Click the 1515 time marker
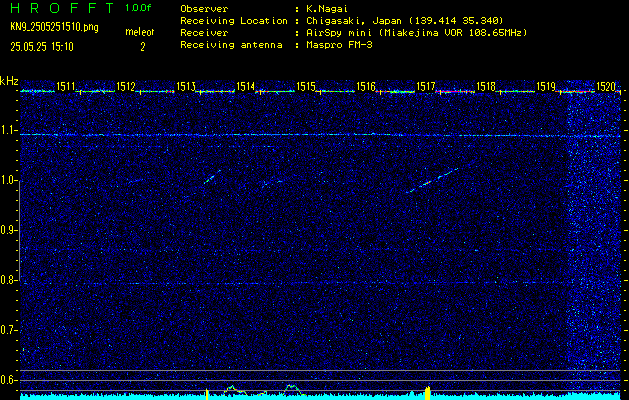 (x=306, y=86)
